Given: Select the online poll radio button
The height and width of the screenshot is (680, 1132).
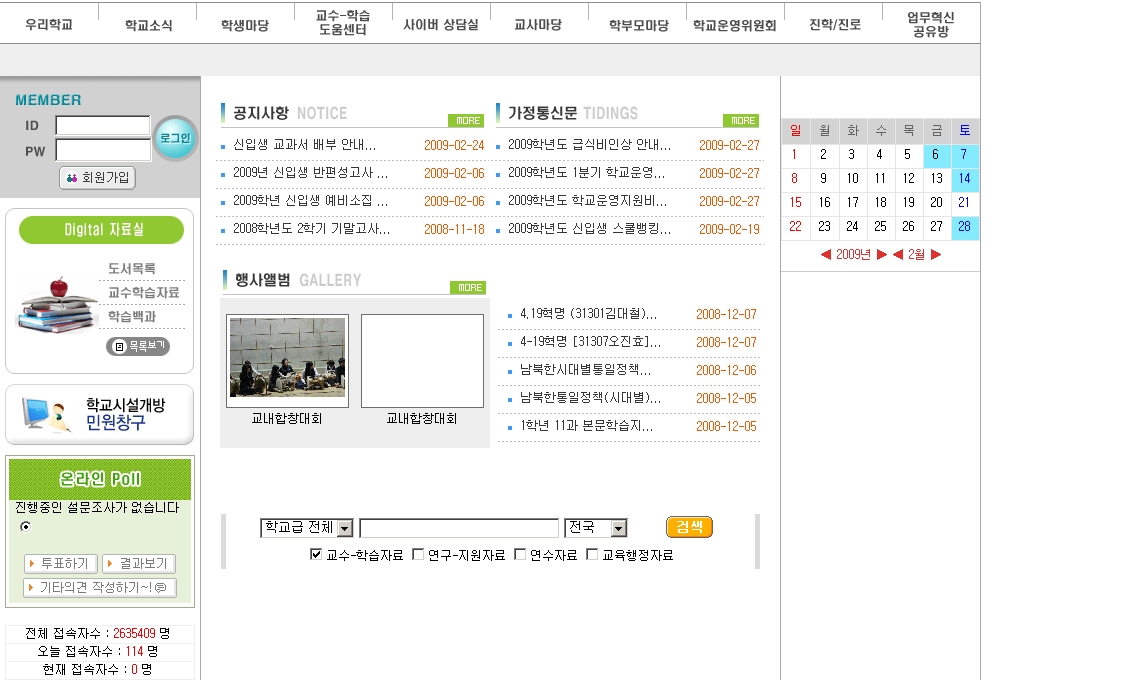Looking at the screenshot, I should [x=25, y=526].
